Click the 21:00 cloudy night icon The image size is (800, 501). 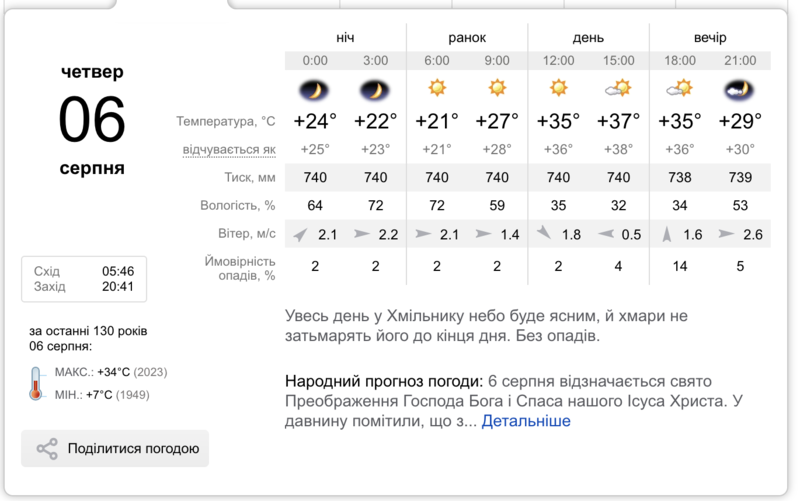point(739,90)
